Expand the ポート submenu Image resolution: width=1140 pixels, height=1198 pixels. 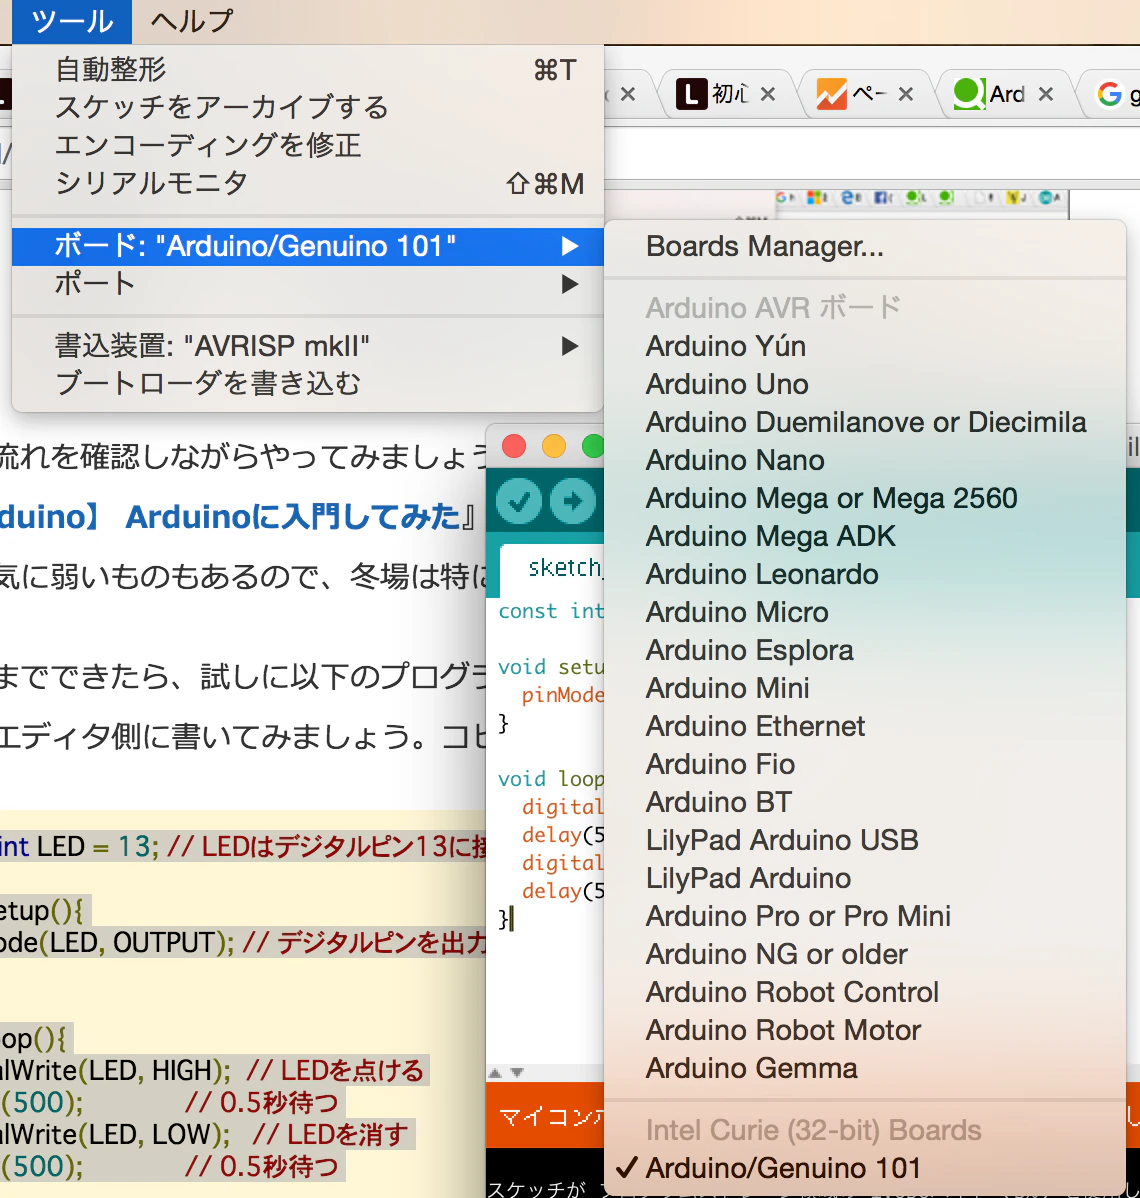point(308,284)
